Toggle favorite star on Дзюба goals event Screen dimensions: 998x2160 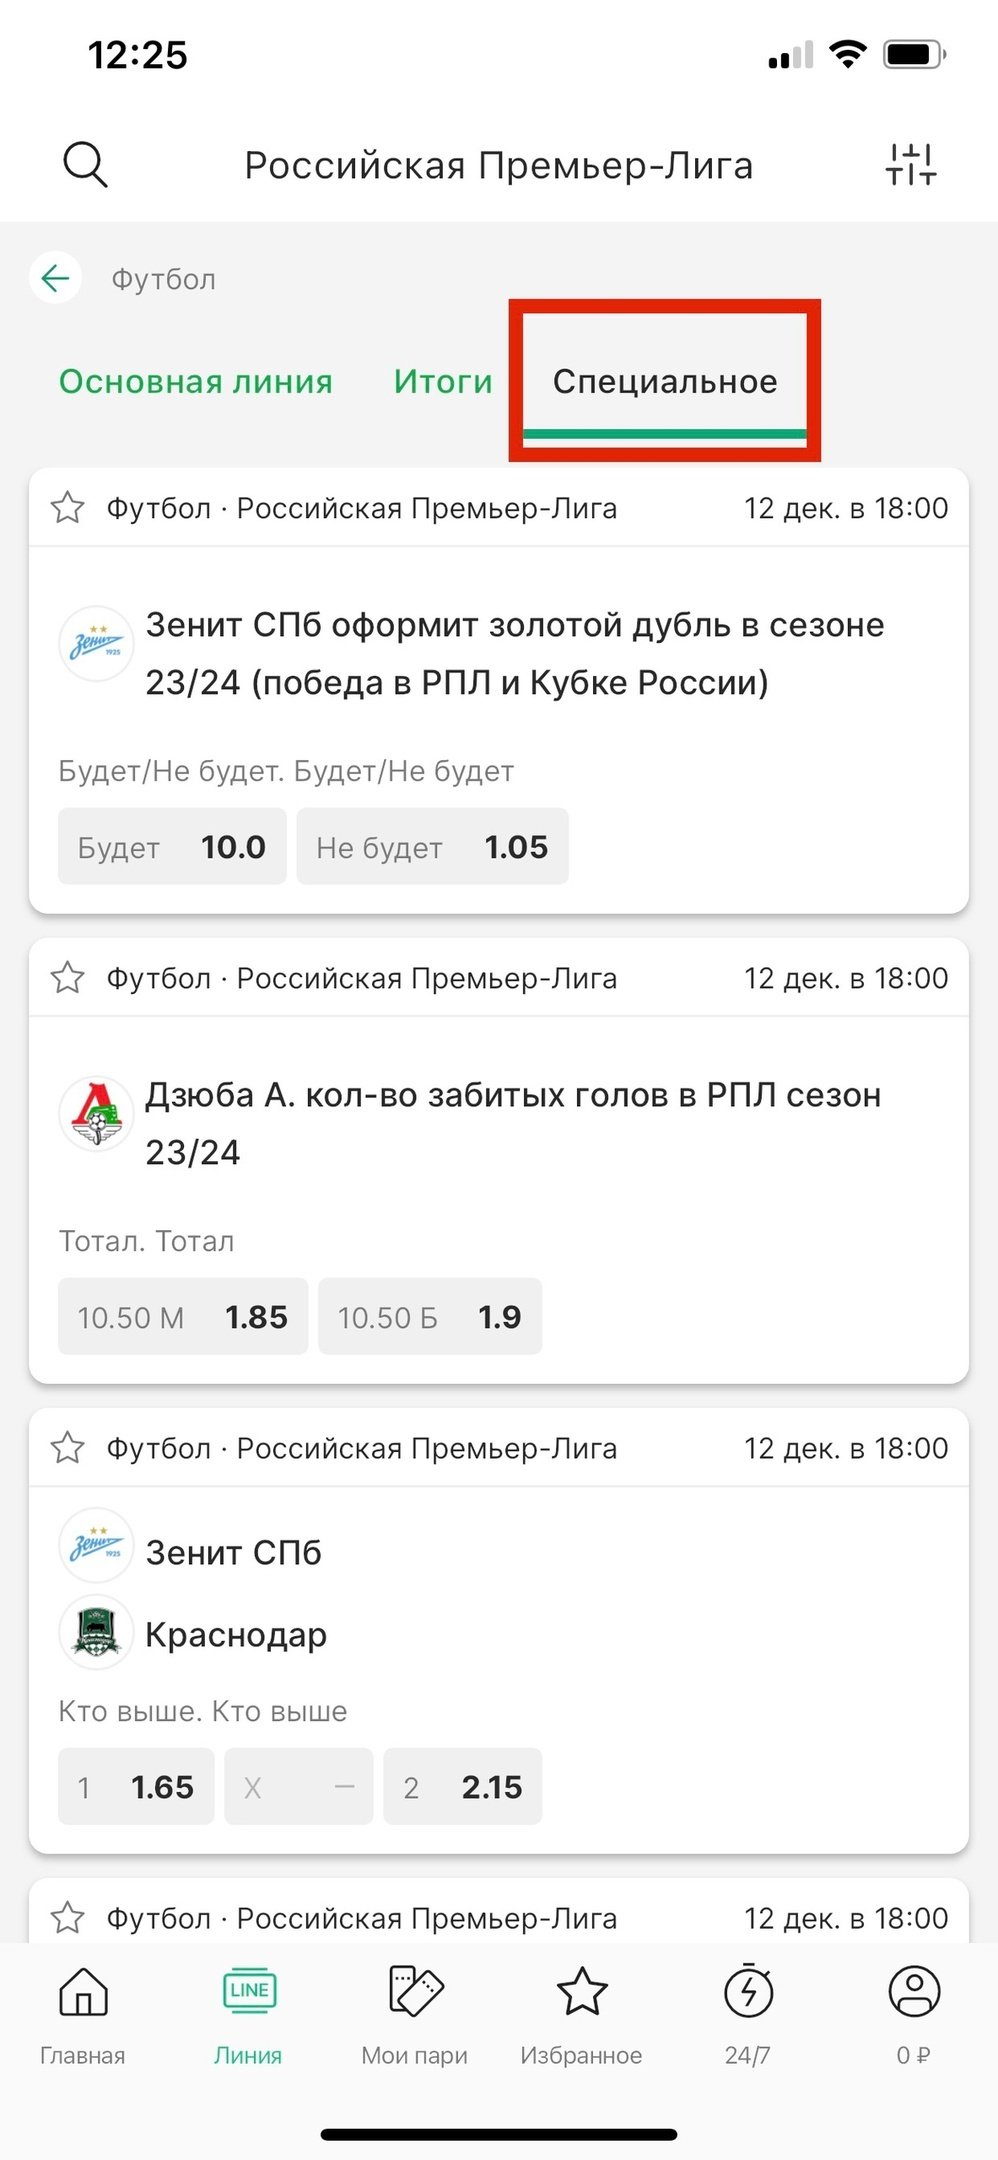(68, 978)
